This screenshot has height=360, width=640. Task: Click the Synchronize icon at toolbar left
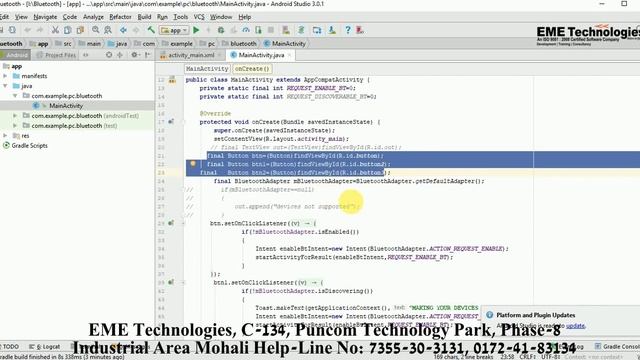click(x=13, y=30)
